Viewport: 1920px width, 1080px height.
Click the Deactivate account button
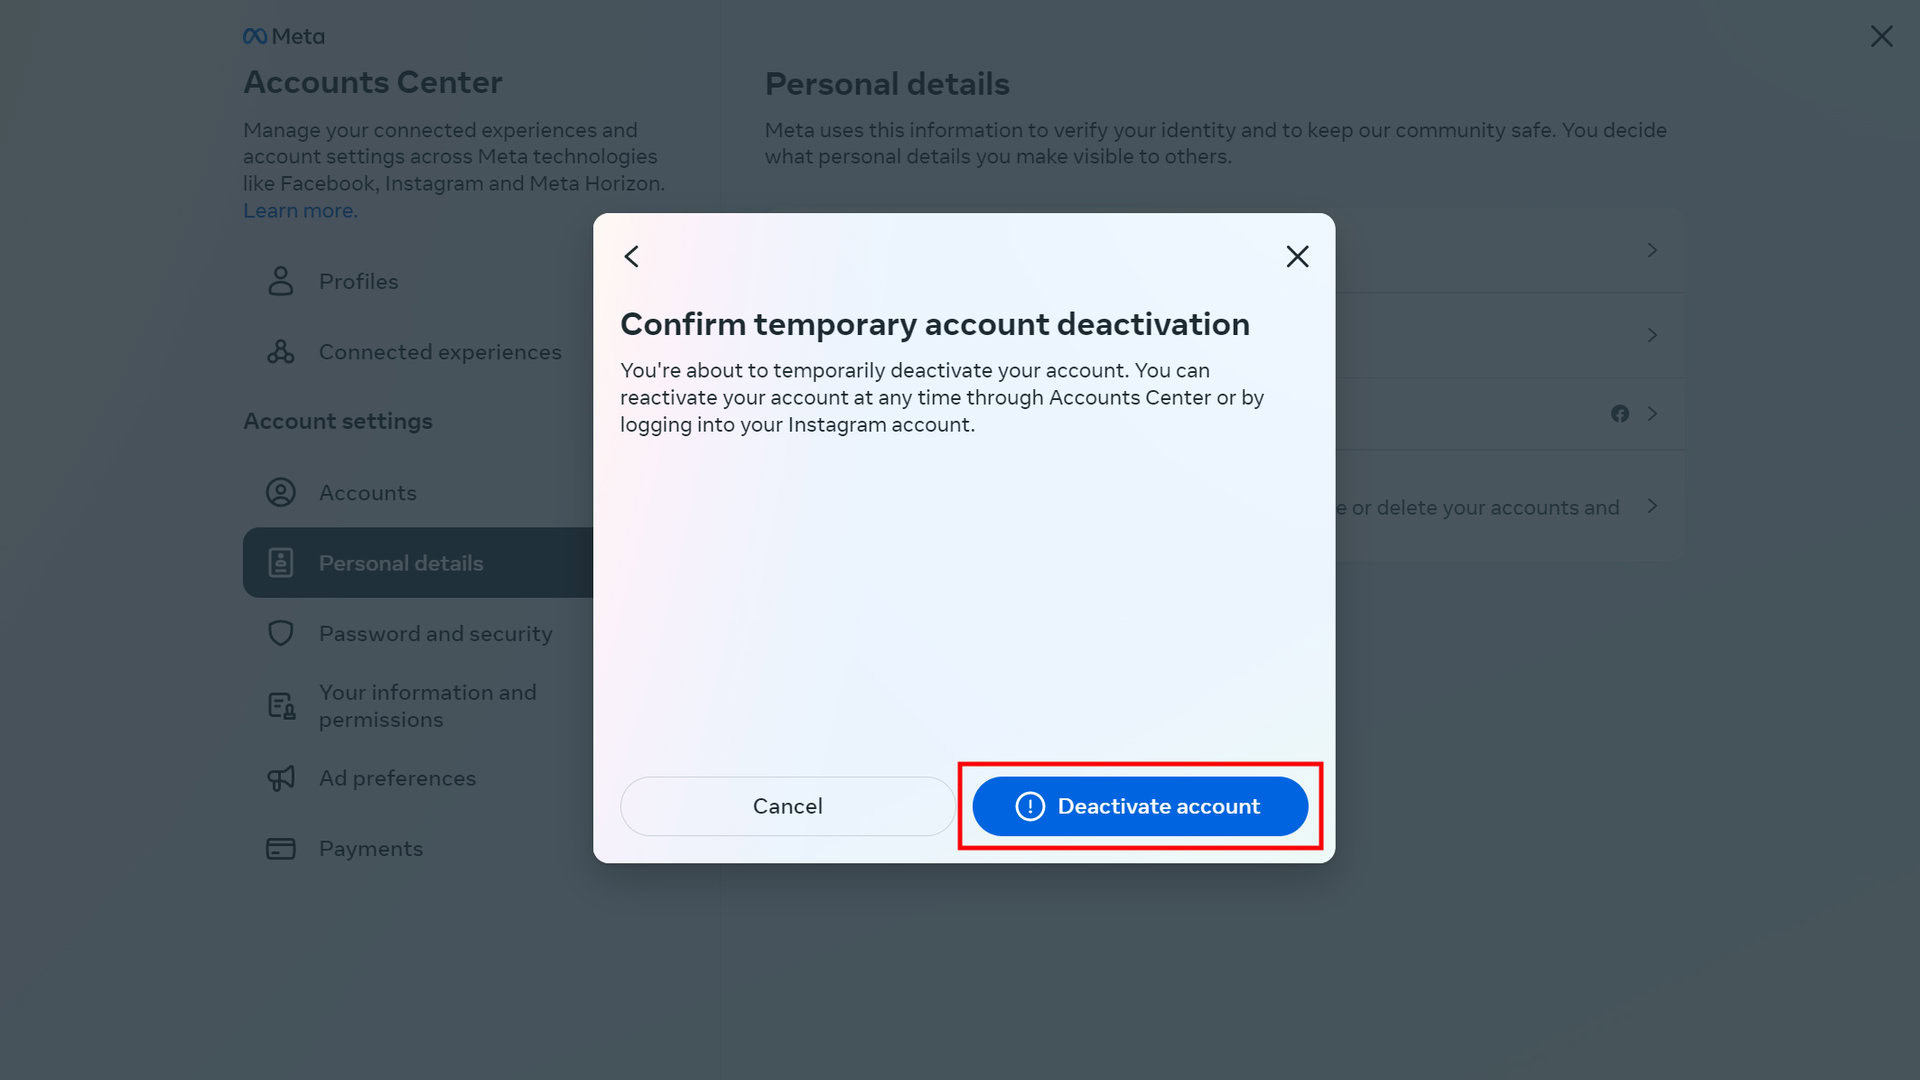pos(1140,806)
